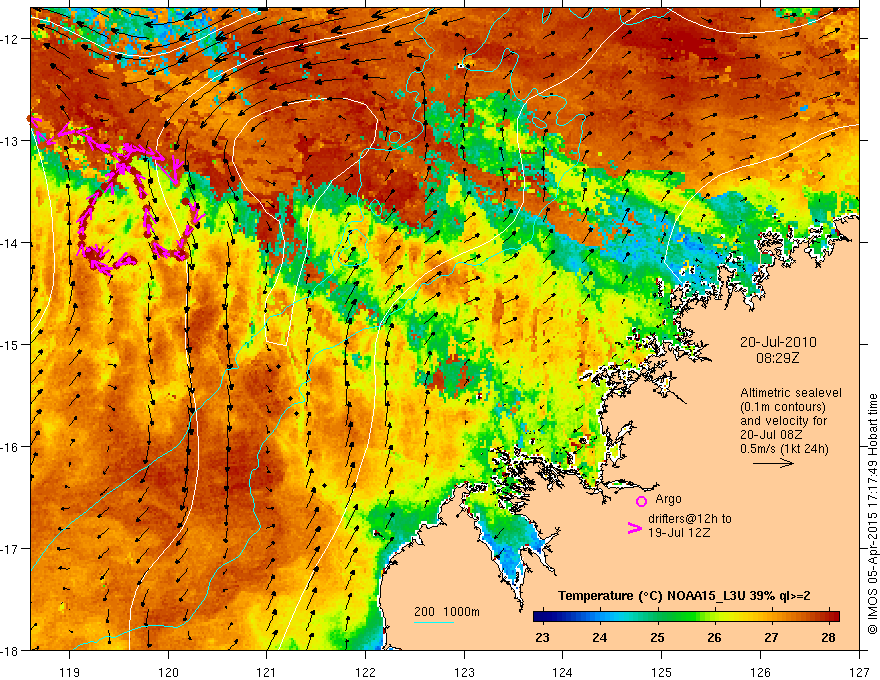Viewport: 880px width, 680px height.
Task: Click the longitude axis label 124
Action: pos(562,672)
